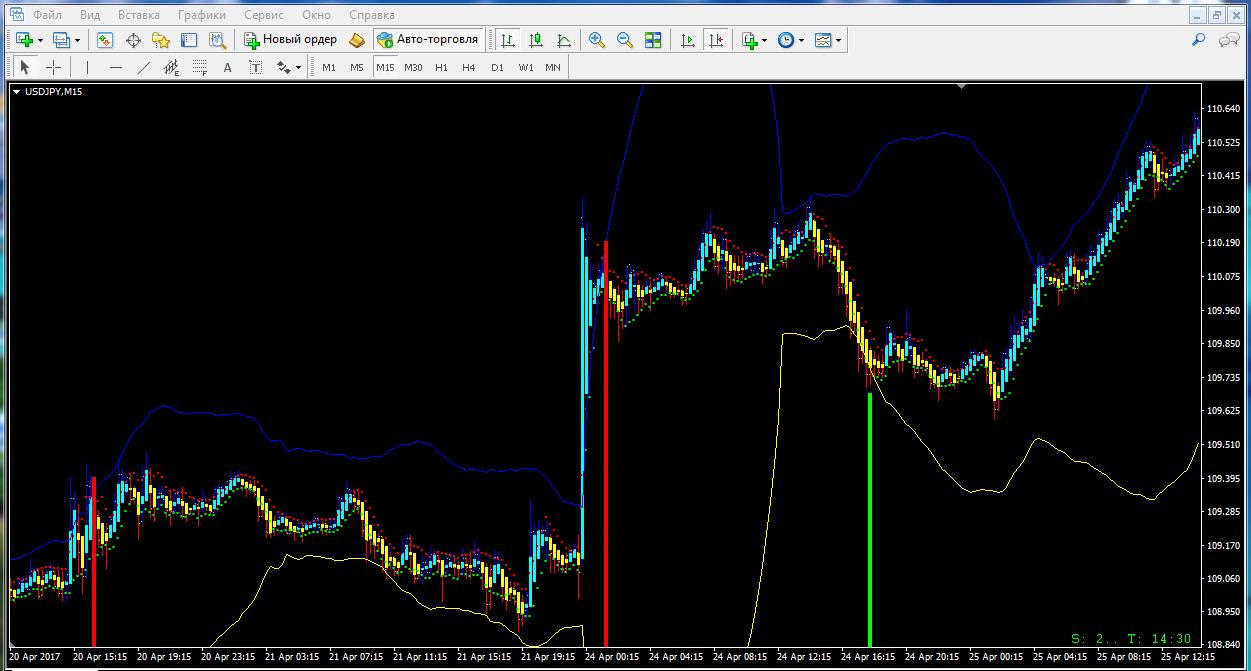This screenshot has width=1251, height=671.
Task: Expand the new chart dropdown arrow
Action: (40, 41)
